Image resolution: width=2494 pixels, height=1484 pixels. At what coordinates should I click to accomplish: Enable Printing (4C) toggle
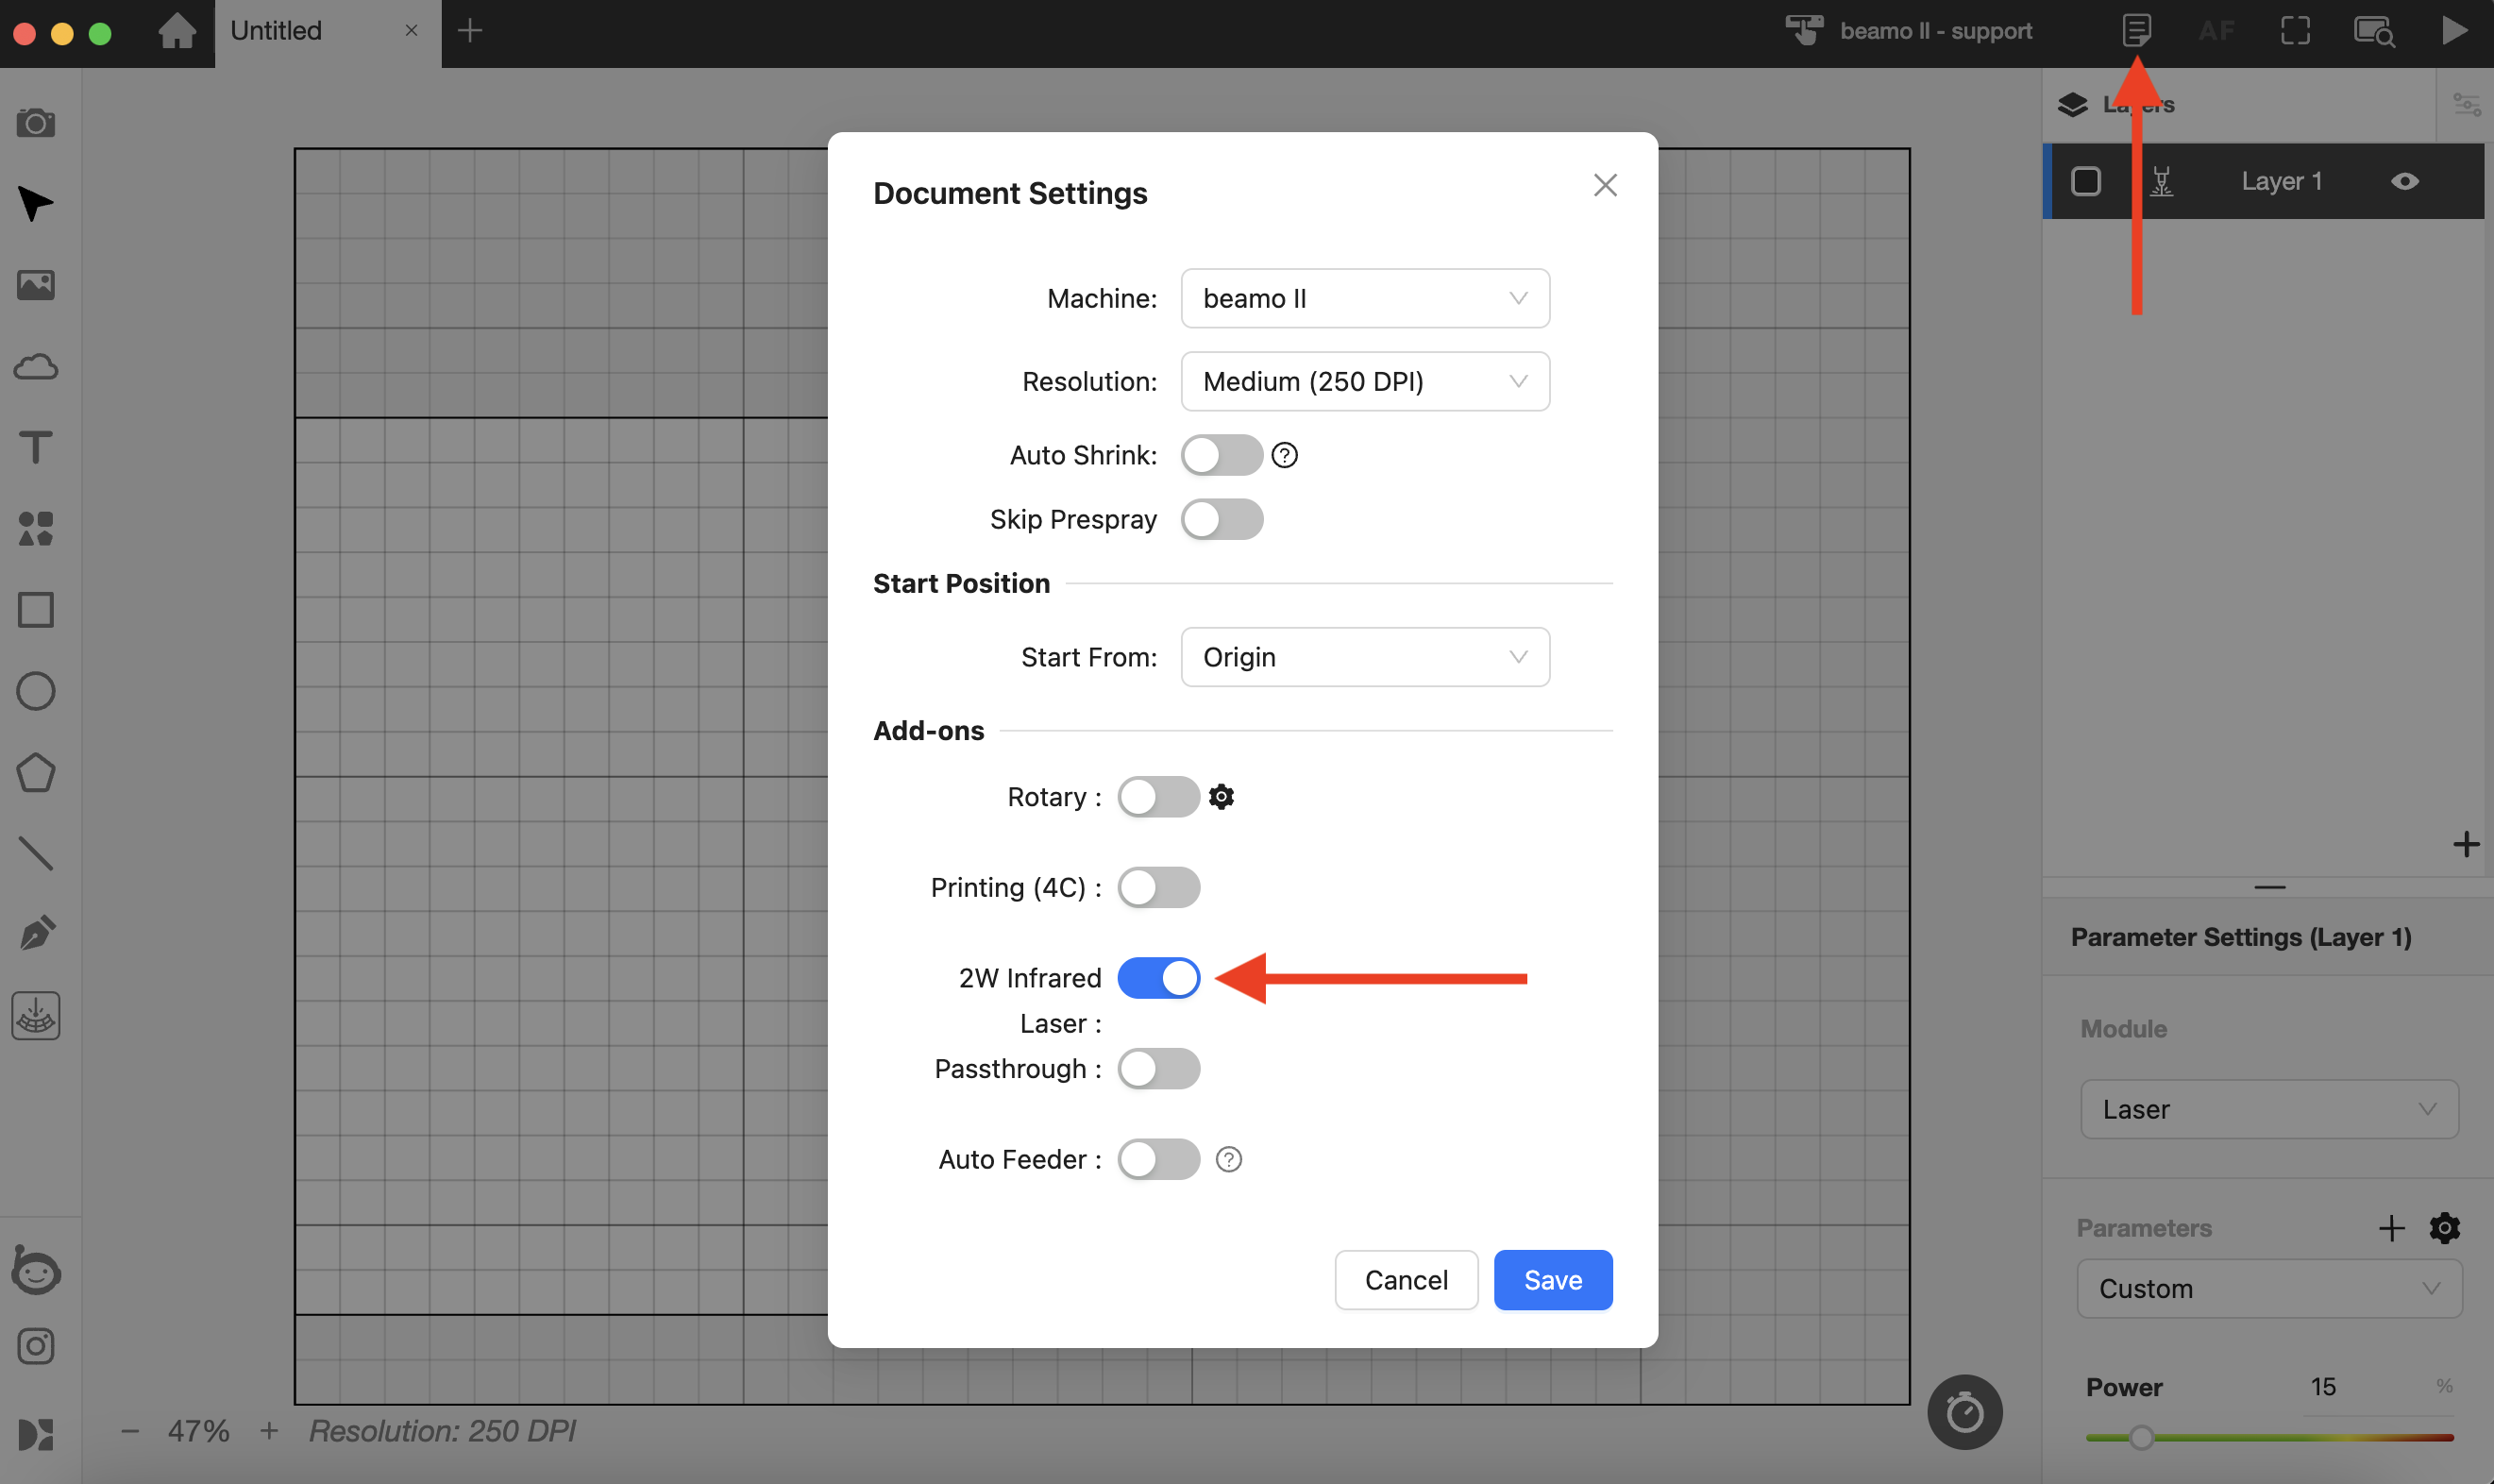[x=1158, y=887]
